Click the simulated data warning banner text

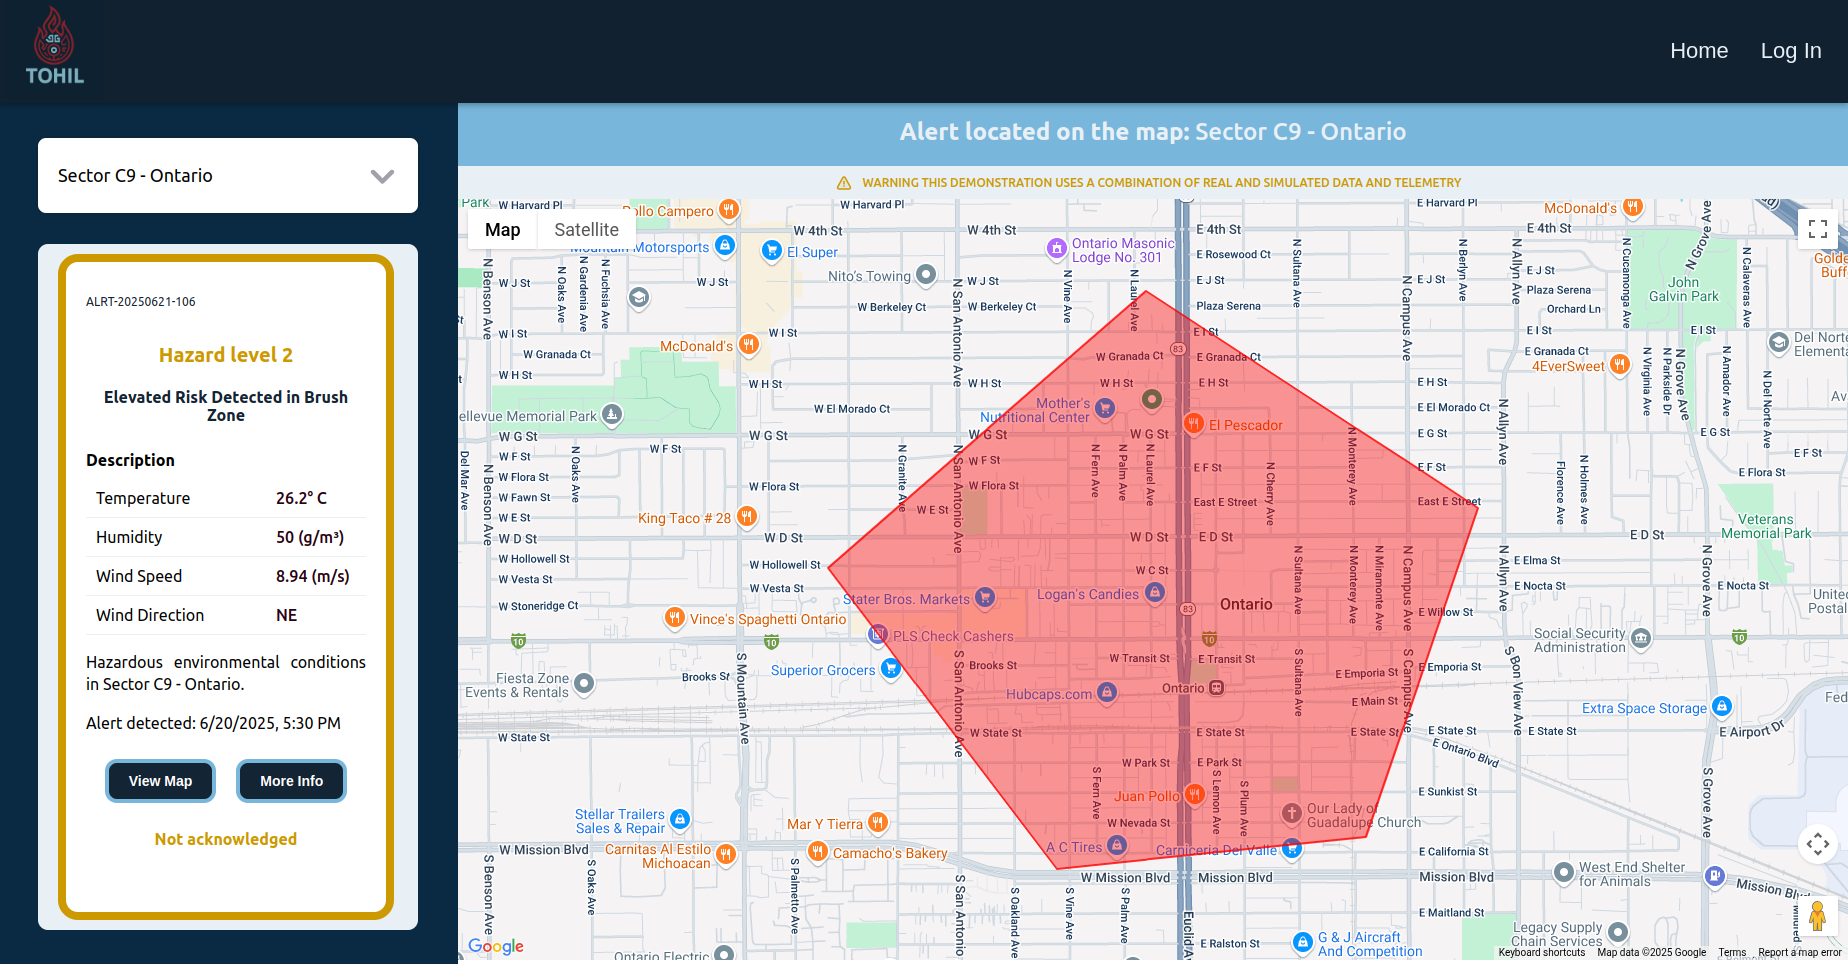click(x=1161, y=183)
